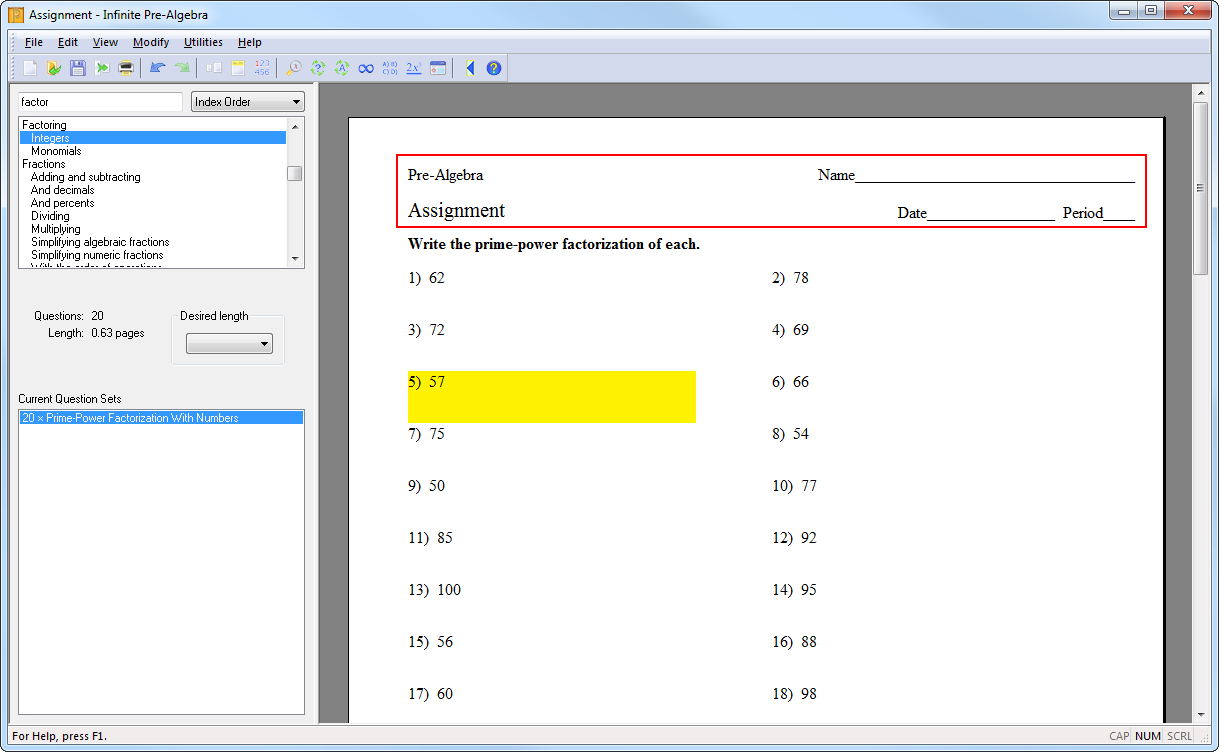
Task: Click the green arrow export icon
Action: point(102,68)
